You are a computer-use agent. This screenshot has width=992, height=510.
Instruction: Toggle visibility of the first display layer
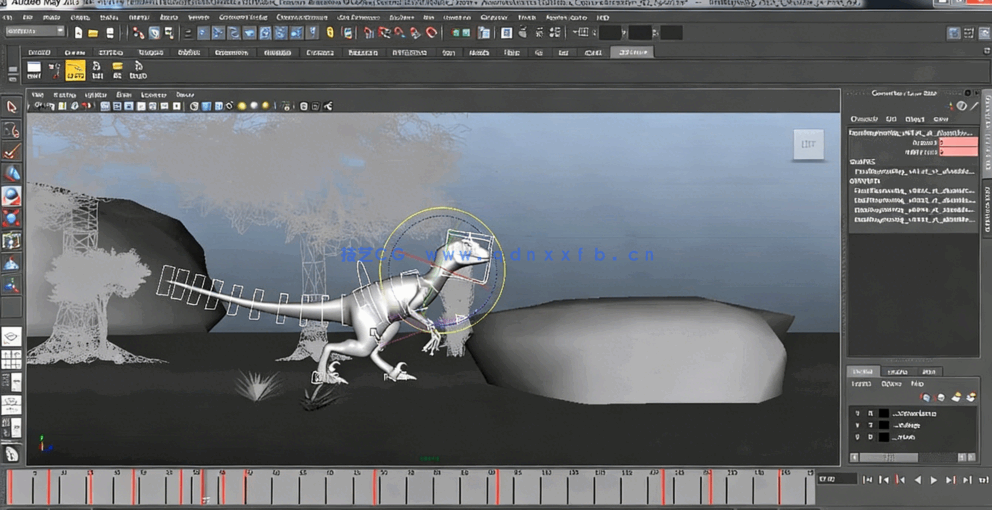[857, 413]
